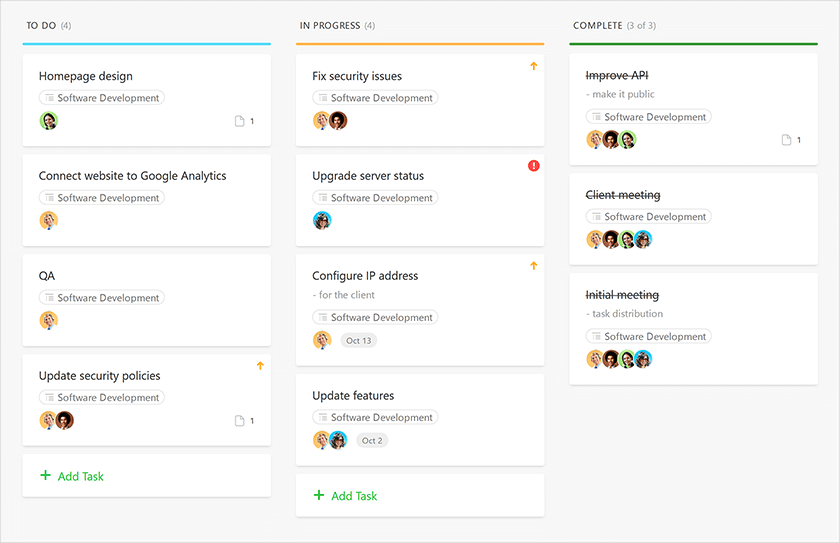
Task: Click the red alert icon on Upgrade server status
Action: click(534, 165)
